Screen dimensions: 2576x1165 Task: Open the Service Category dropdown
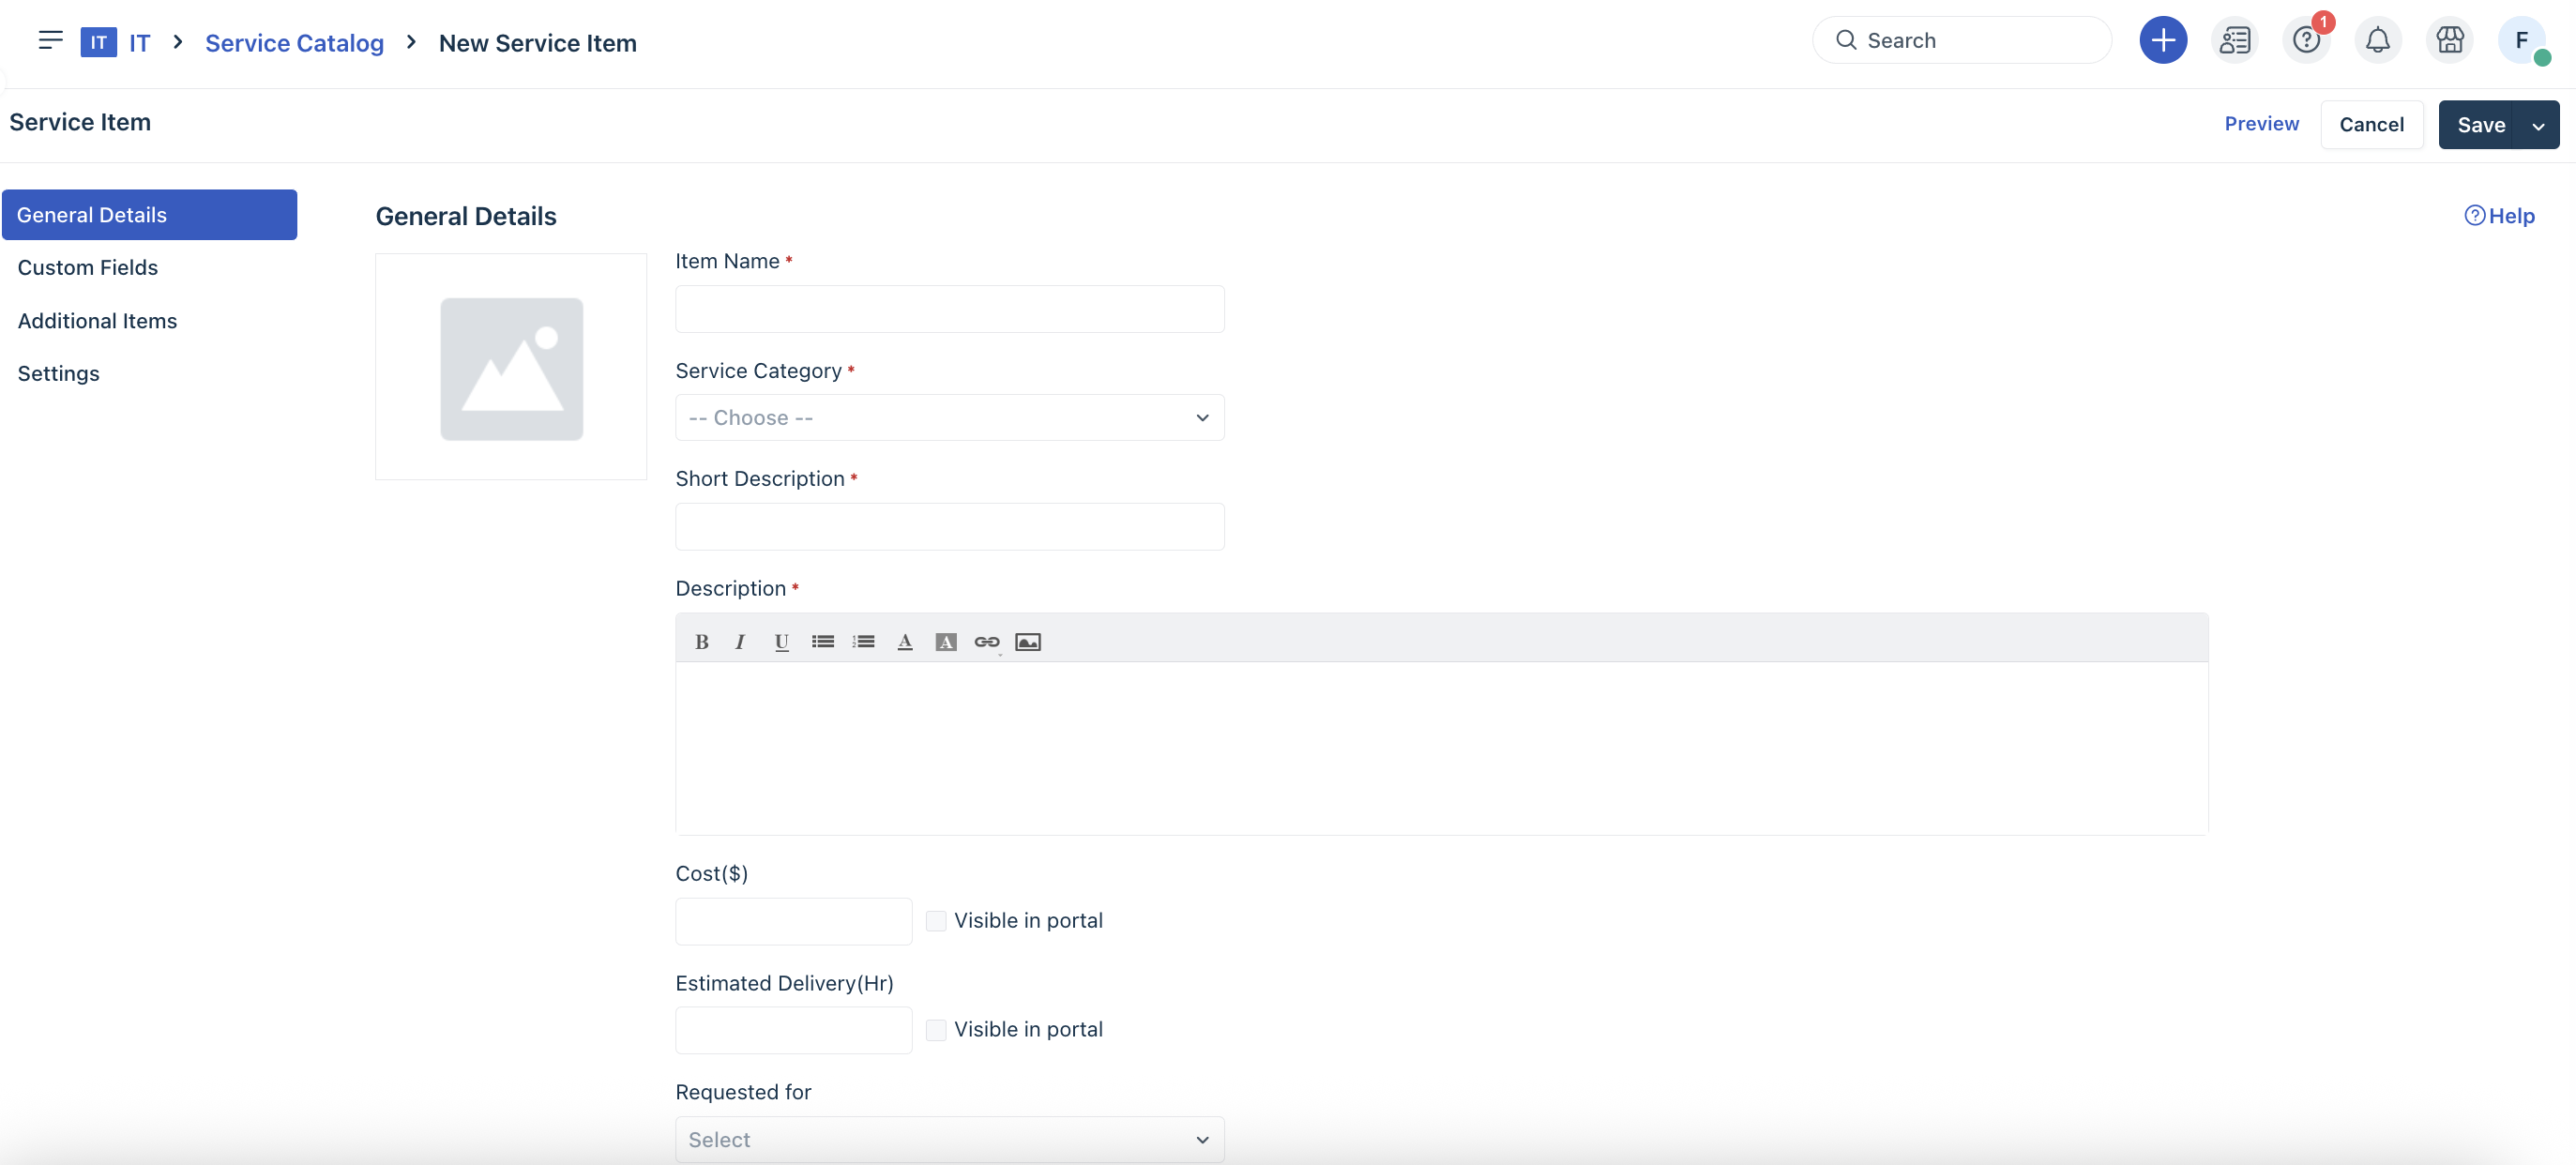tap(949, 418)
